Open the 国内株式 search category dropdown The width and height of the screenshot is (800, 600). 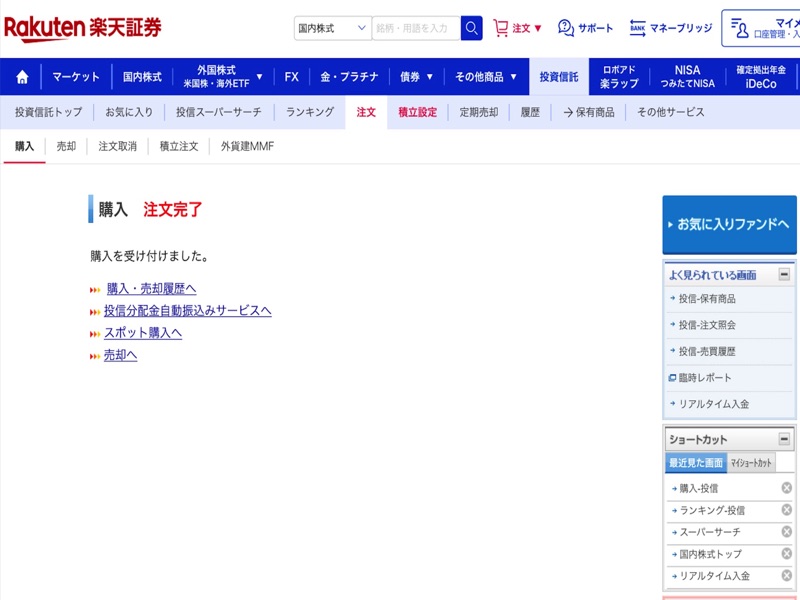click(x=333, y=28)
